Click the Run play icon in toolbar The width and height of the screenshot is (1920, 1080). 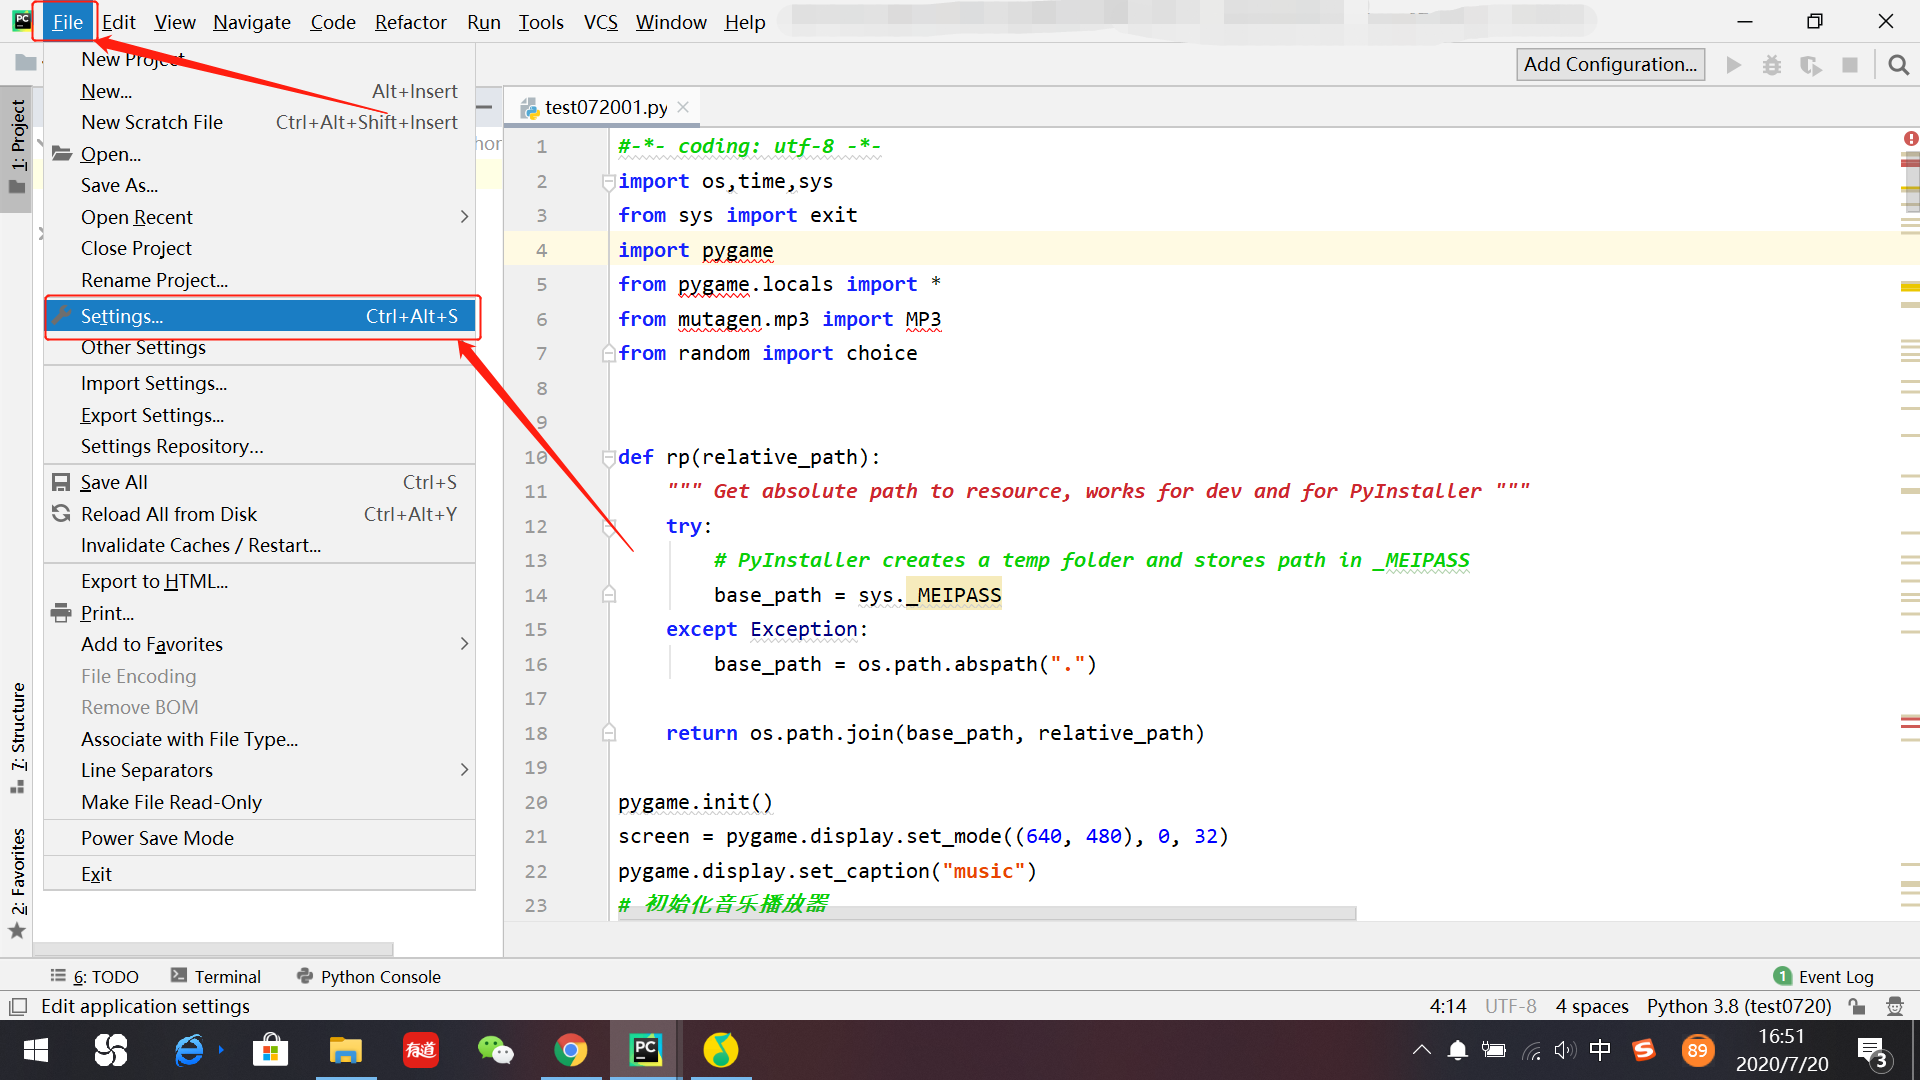pyautogui.click(x=1734, y=65)
